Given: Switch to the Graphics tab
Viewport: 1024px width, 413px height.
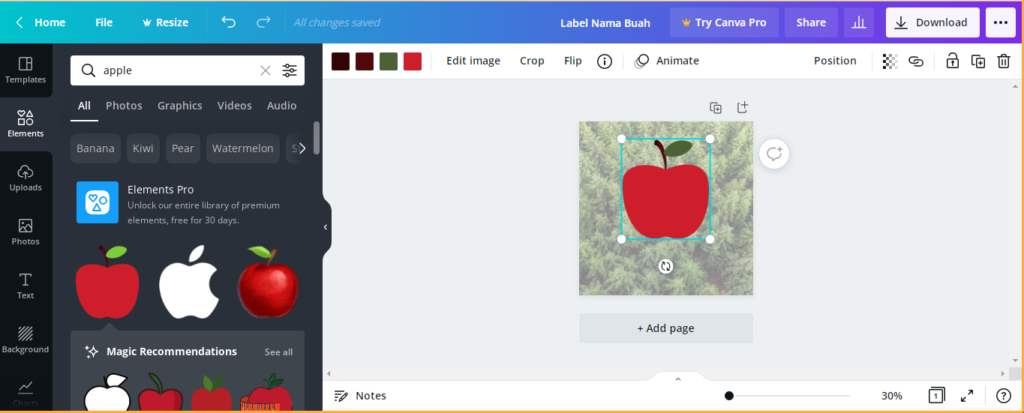Looking at the screenshot, I should 180,106.
